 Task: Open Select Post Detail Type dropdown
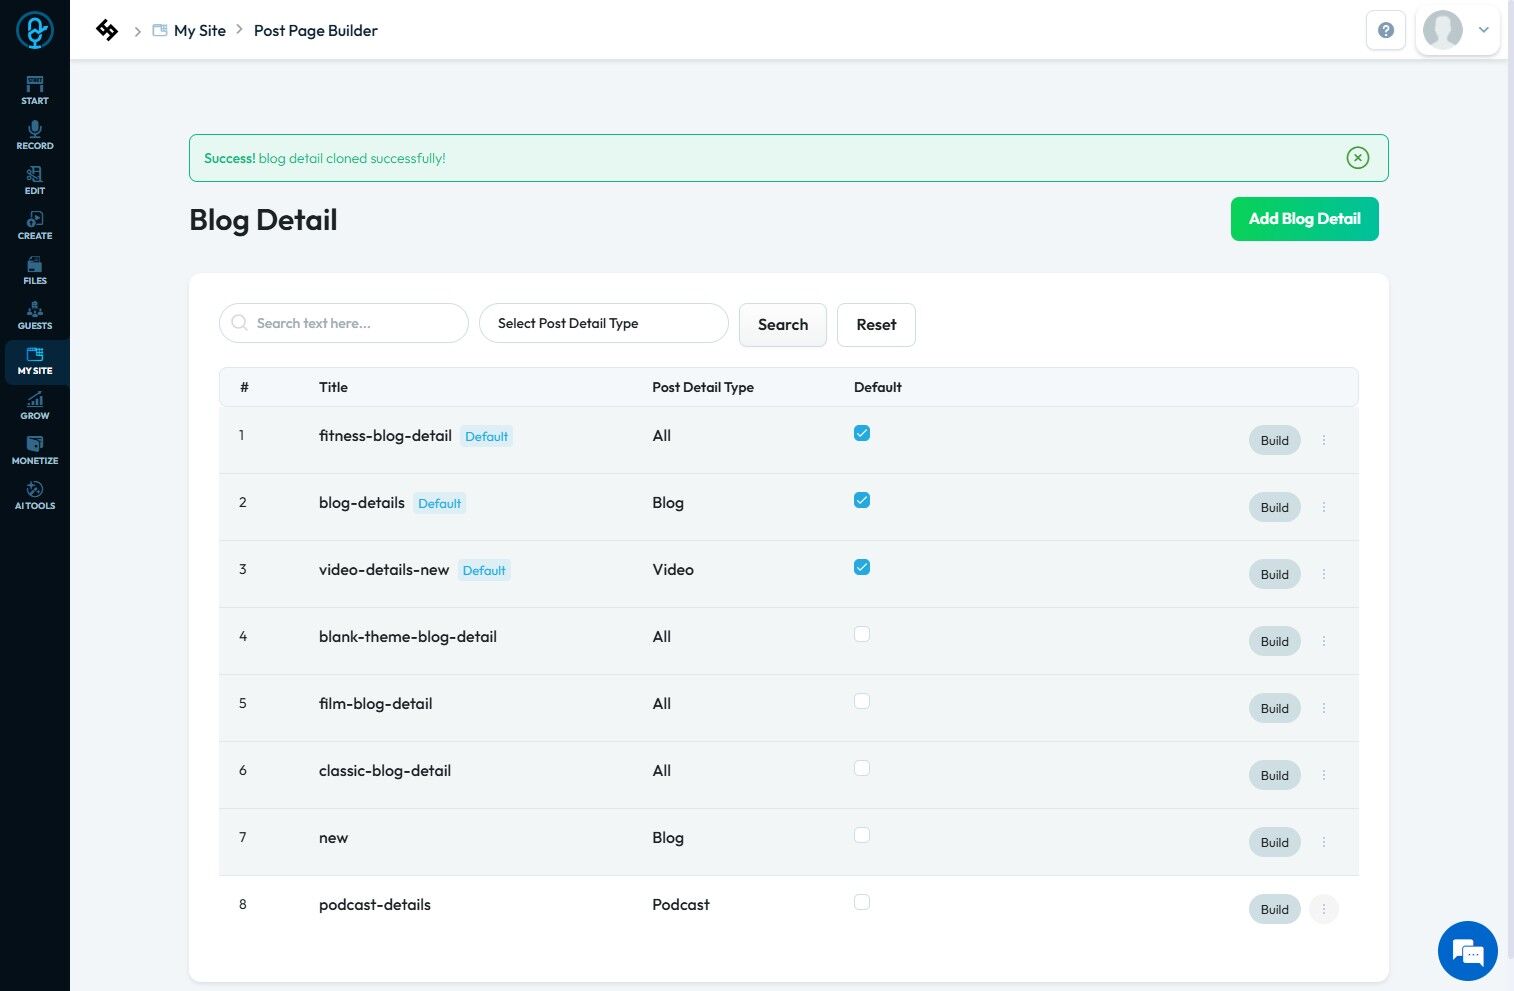[x=603, y=324]
